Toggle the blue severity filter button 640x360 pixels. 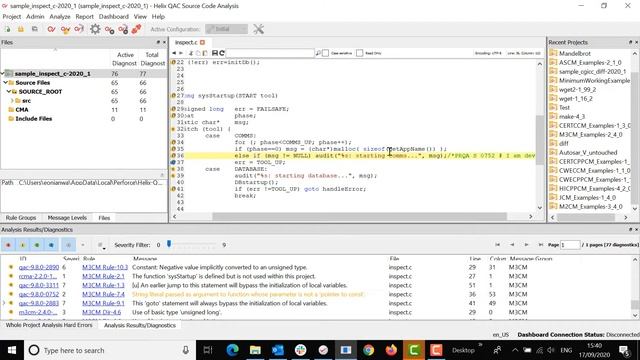pos(51,245)
